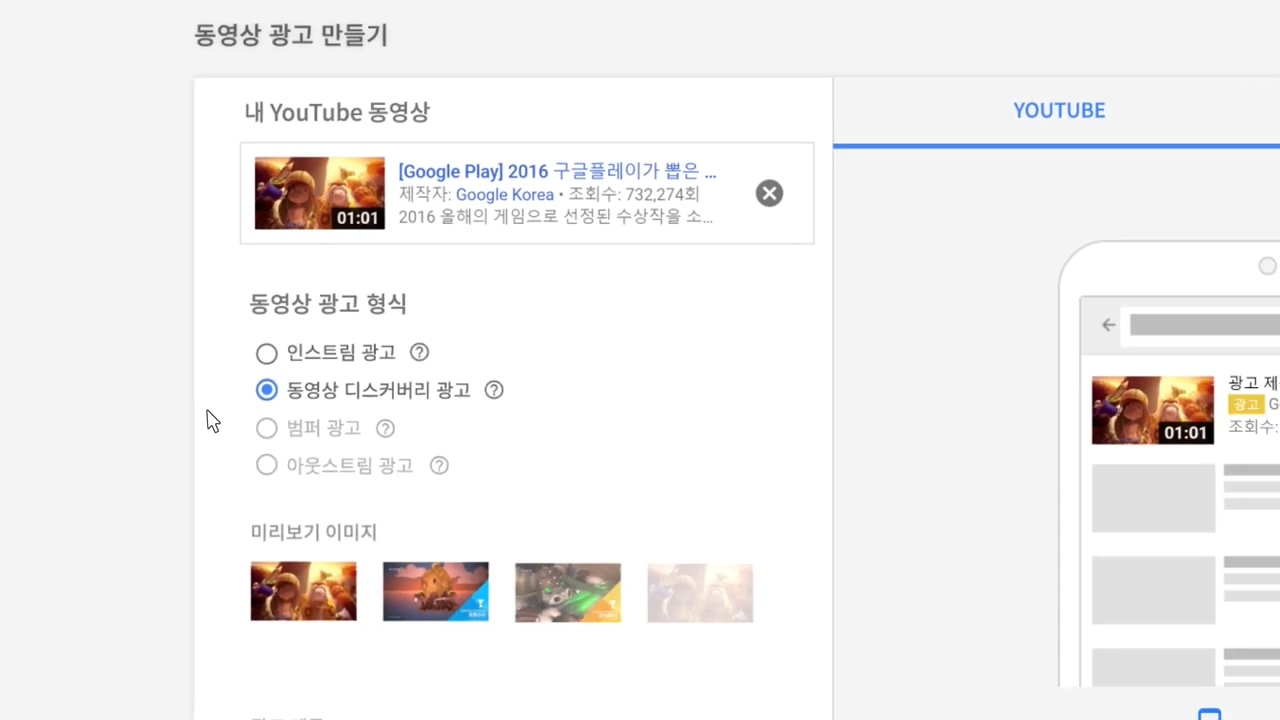Select the 아웃스트림 광고 radio button
The image size is (1280, 720).
point(266,465)
